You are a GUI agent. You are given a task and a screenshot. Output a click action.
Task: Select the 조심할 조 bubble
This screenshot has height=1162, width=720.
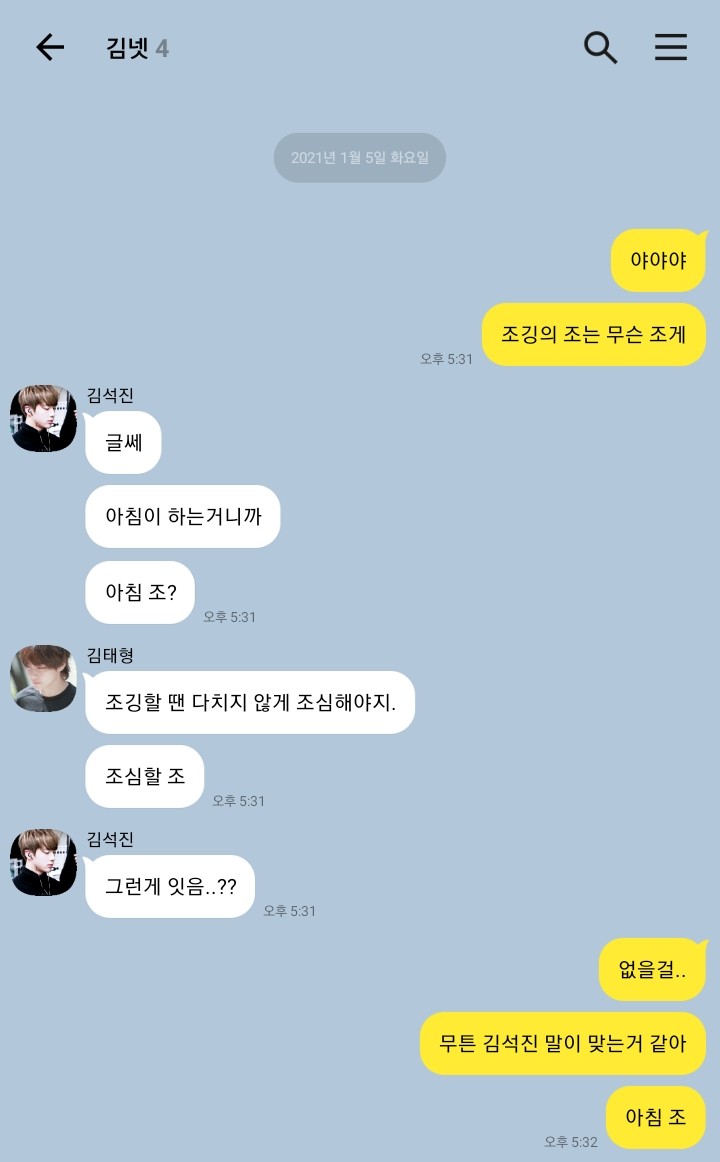tap(144, 777)
